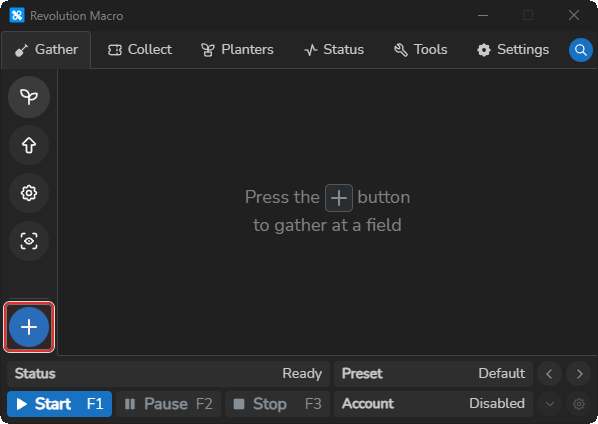Click the Stop F3 button

pyautogui.click(x=277, y=404)
